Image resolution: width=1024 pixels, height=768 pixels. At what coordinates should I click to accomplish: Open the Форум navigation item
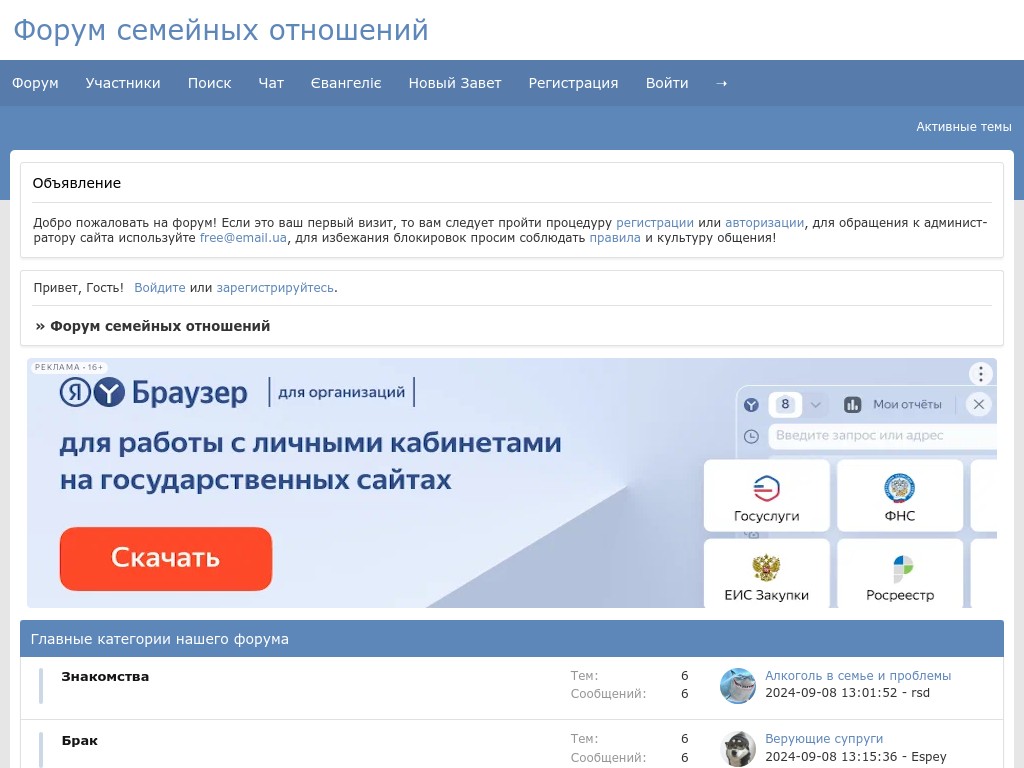pyautogui.click(x=35, y=83)
